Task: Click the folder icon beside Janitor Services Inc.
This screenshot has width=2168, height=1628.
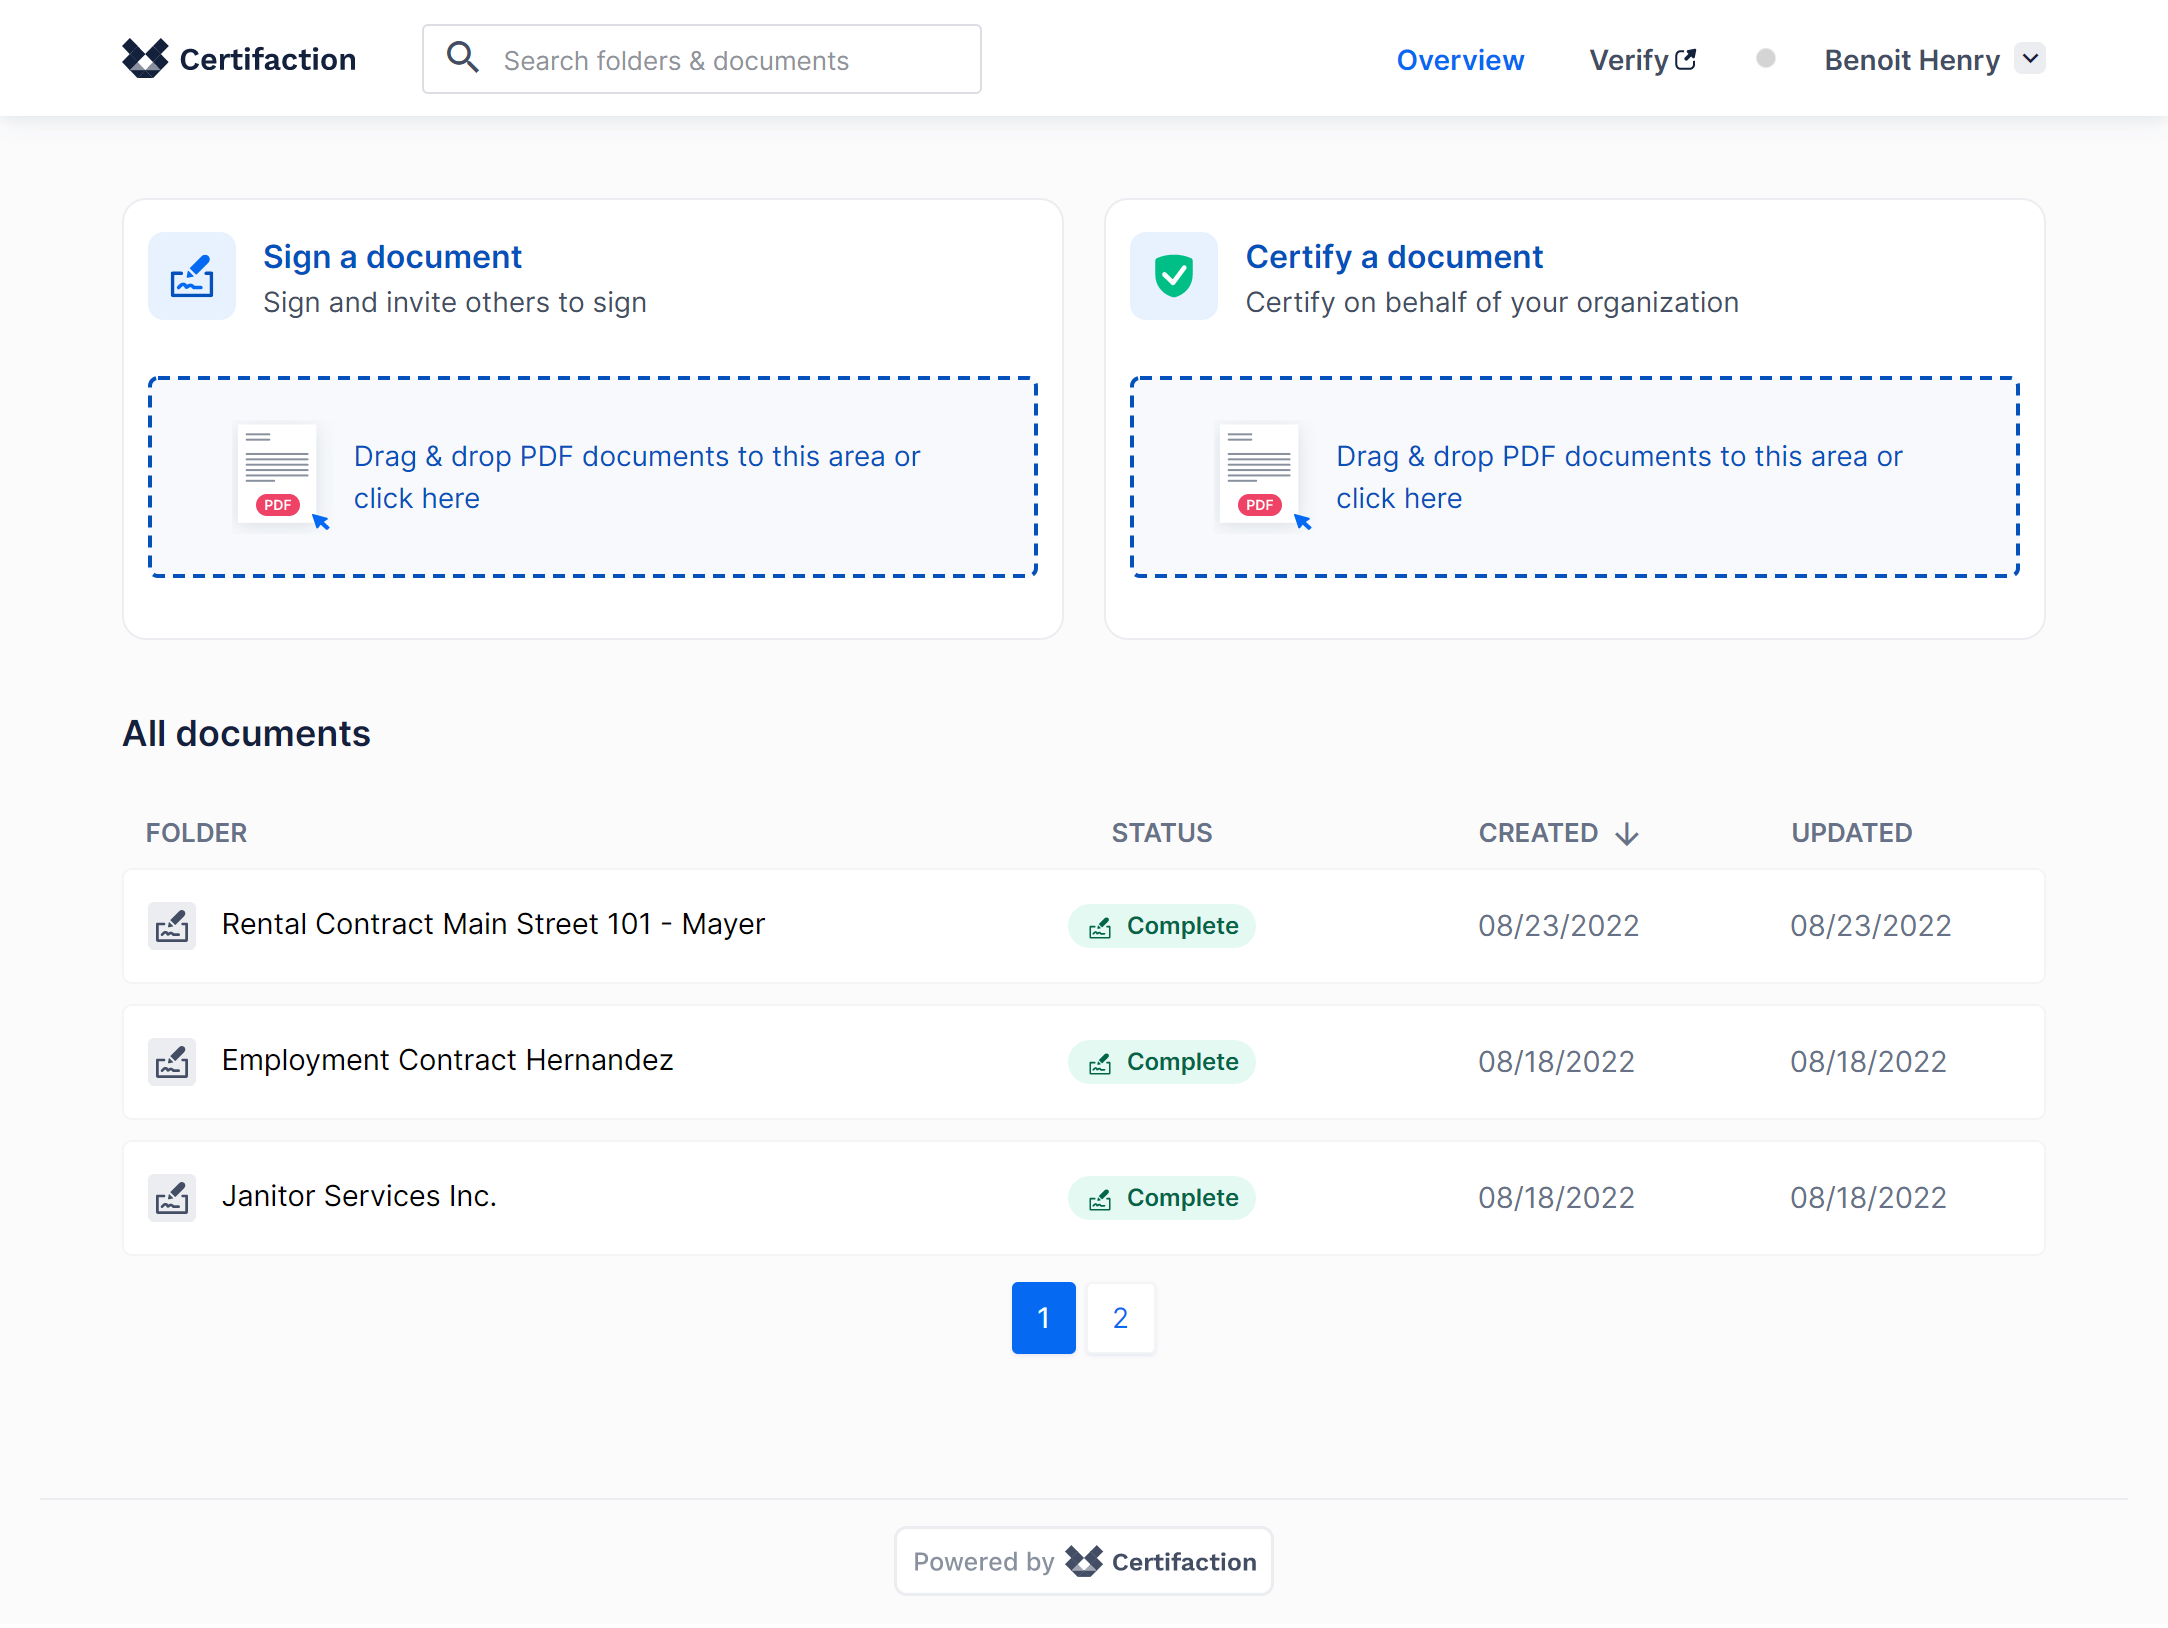Action: pos(172,1197)
